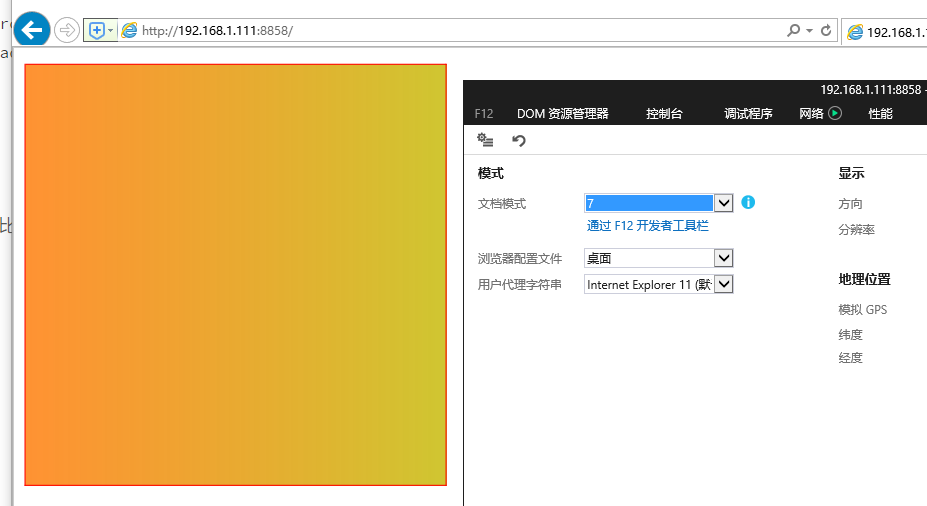Screen dimensions: 927x506
Task: Open the 网络 tab
Action: (x=811, y=113)
